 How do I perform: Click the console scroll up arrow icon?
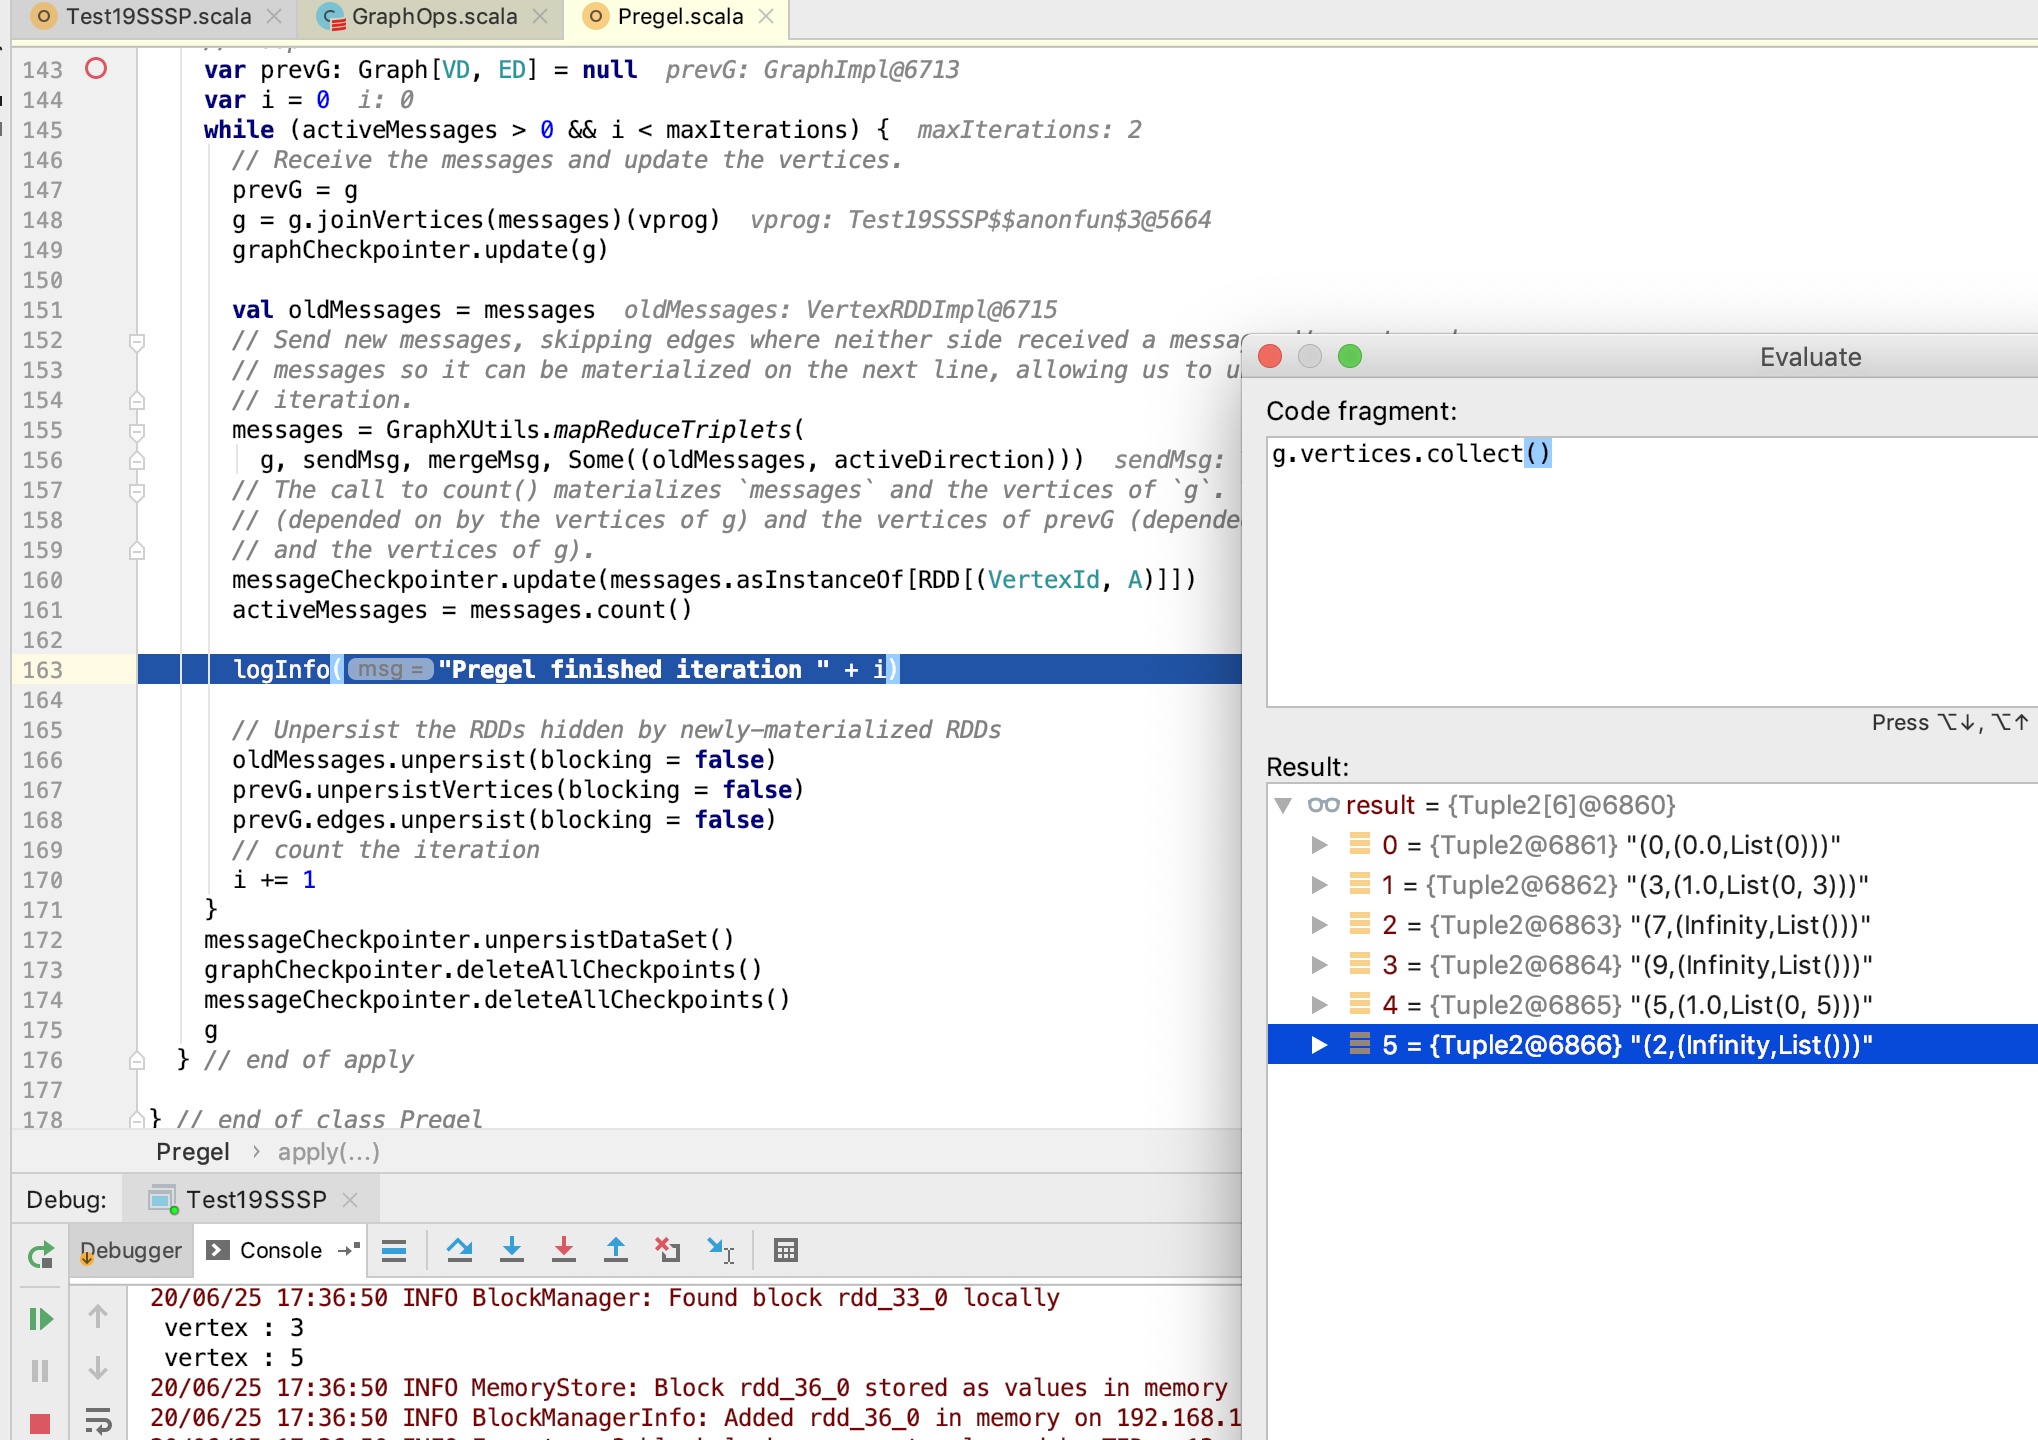coord(98,1317)
